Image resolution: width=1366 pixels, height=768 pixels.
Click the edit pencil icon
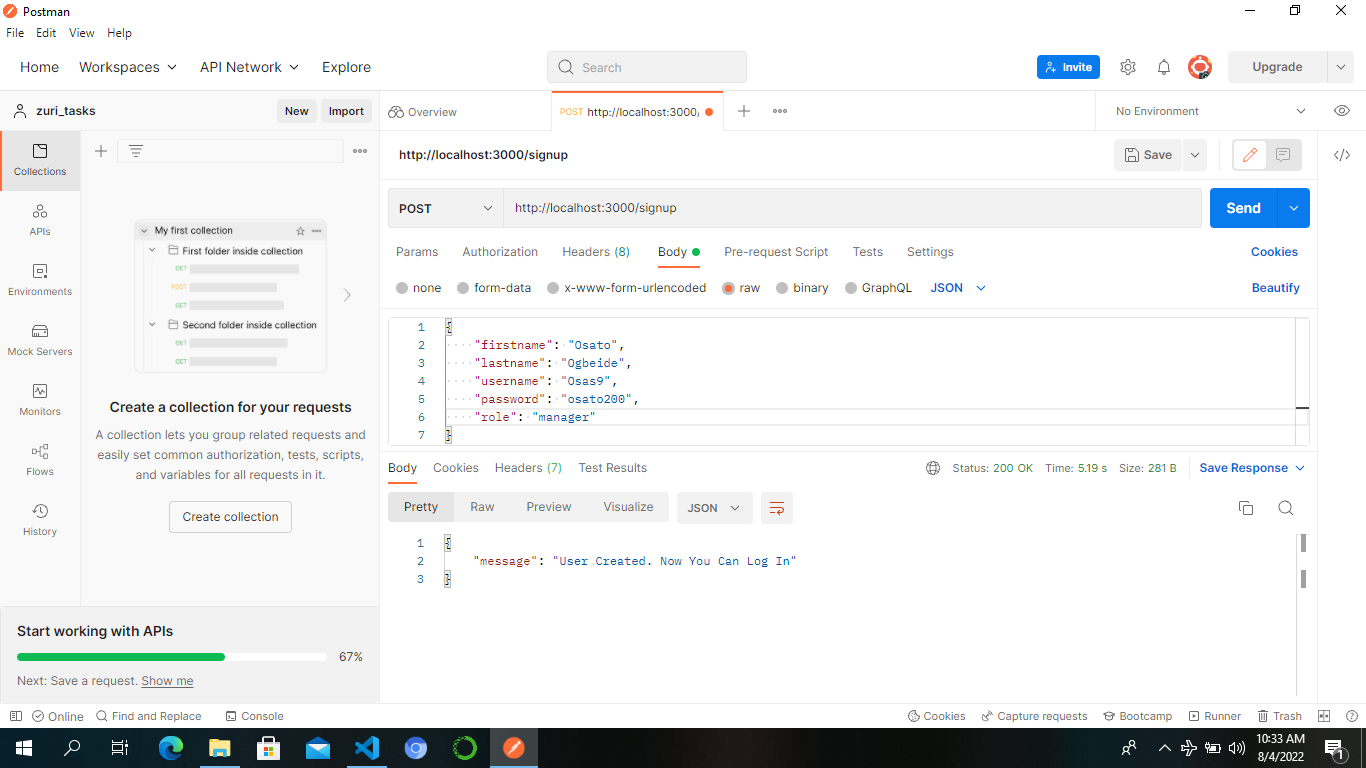click(1250, 155)
